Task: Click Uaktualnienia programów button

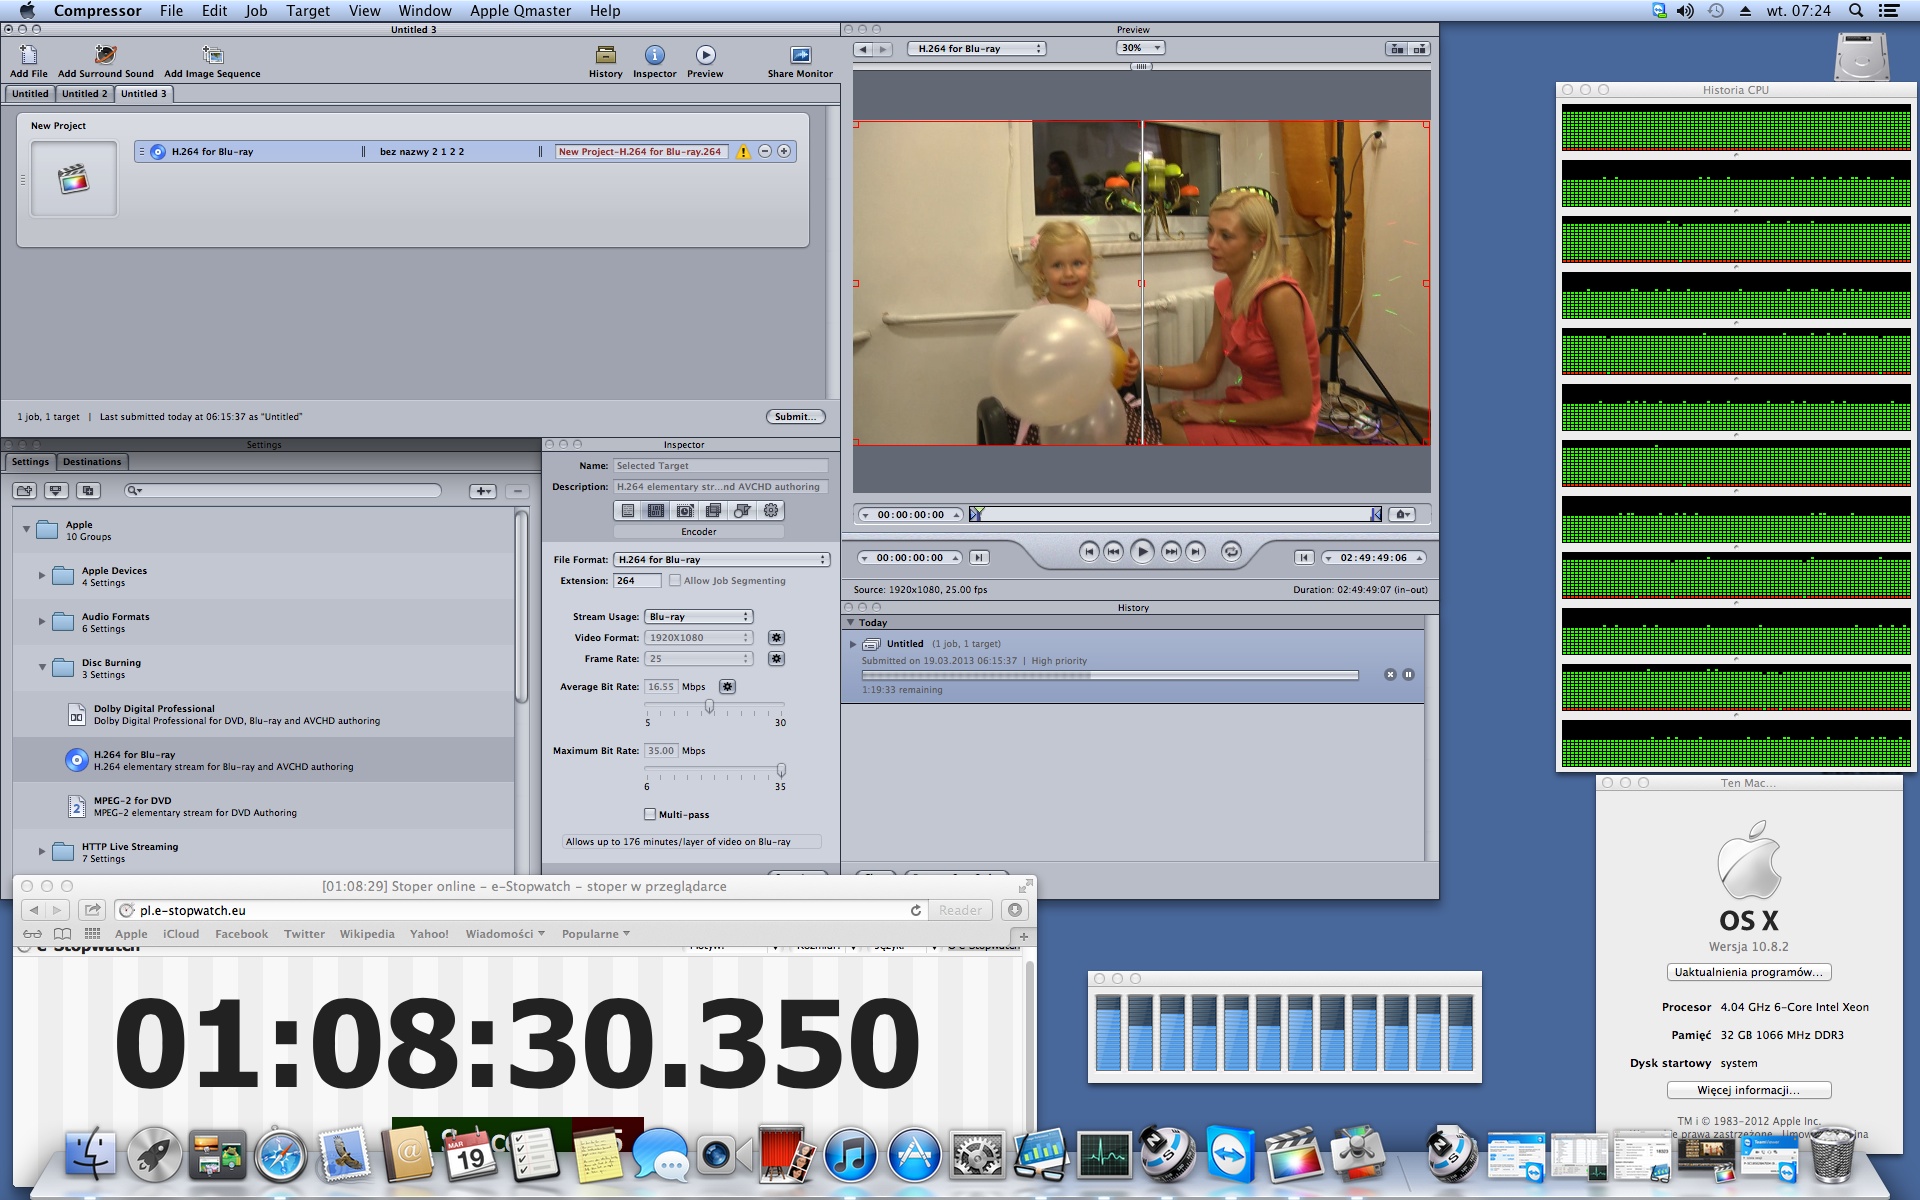Action: [1748, 972]
